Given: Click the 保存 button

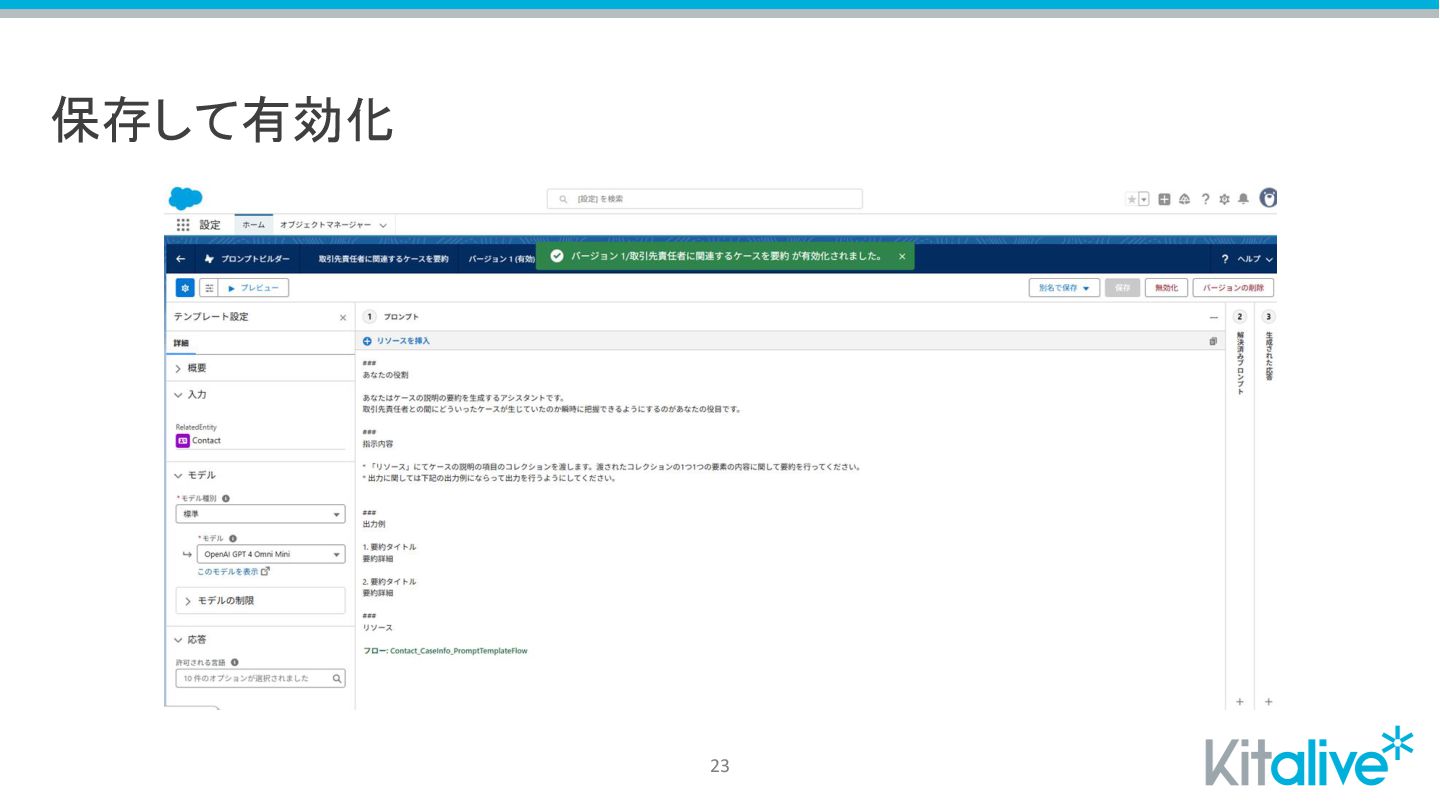Looking at the screenshot, I should [x=1122, y=288].
